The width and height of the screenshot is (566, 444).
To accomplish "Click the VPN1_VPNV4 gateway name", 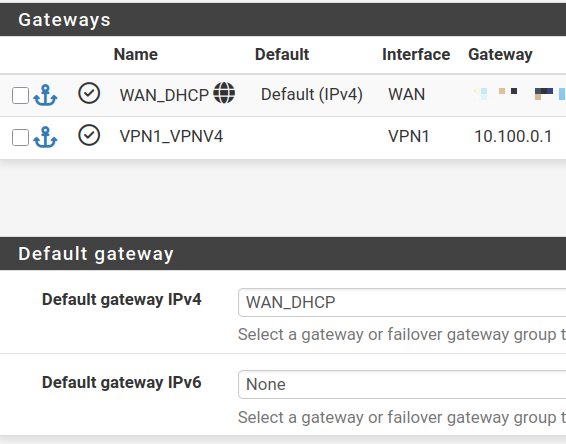I will coord(171,136).
